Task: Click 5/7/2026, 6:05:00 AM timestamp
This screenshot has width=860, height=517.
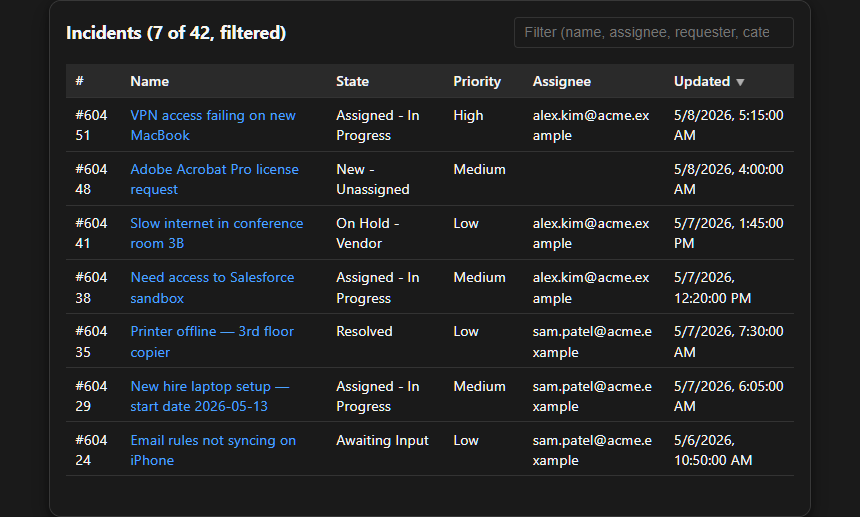Action: pos(728,396)
